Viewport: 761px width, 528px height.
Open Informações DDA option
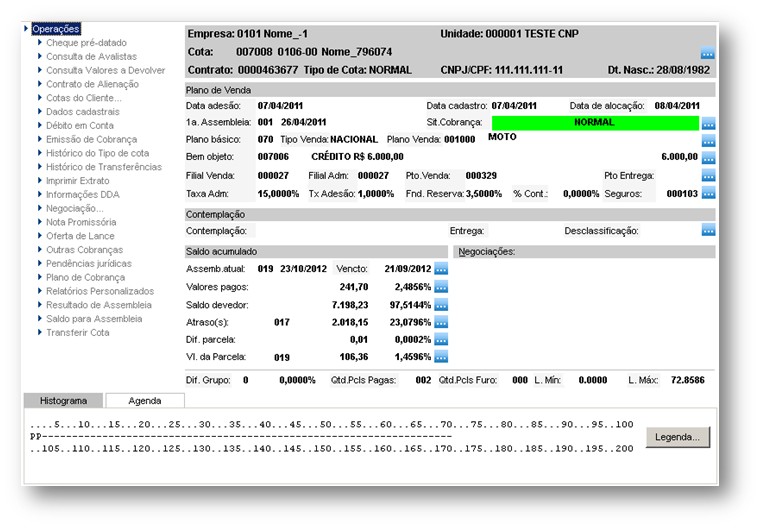(x=83, y=195)
